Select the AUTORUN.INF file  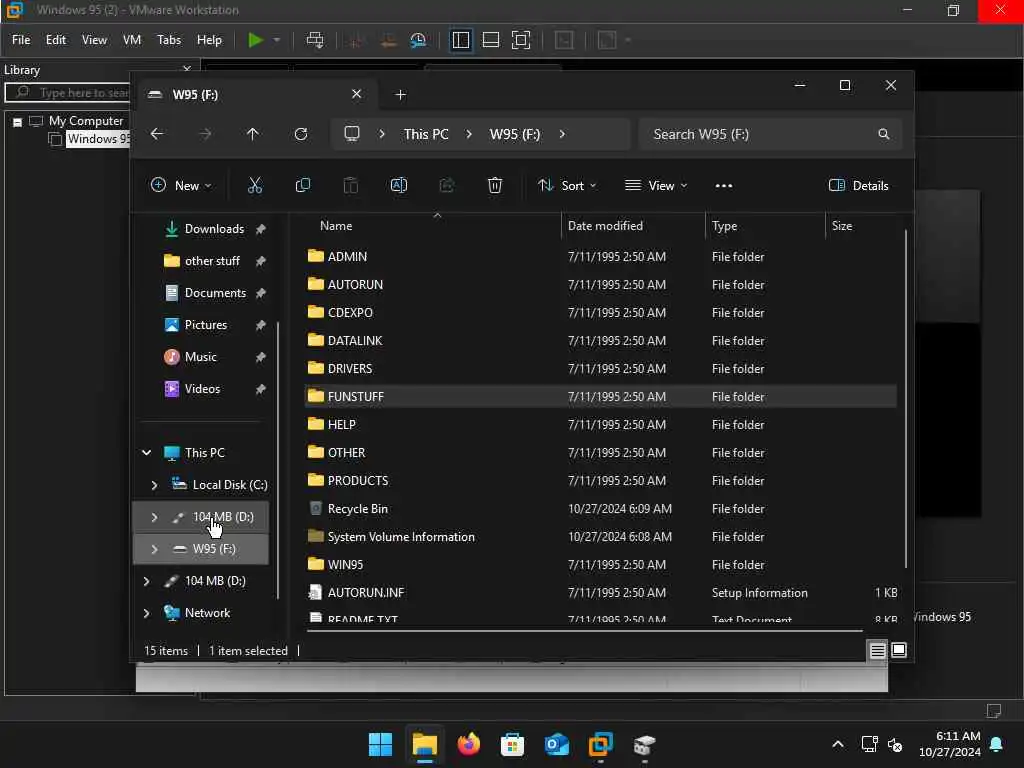click(x=600, y=592)
